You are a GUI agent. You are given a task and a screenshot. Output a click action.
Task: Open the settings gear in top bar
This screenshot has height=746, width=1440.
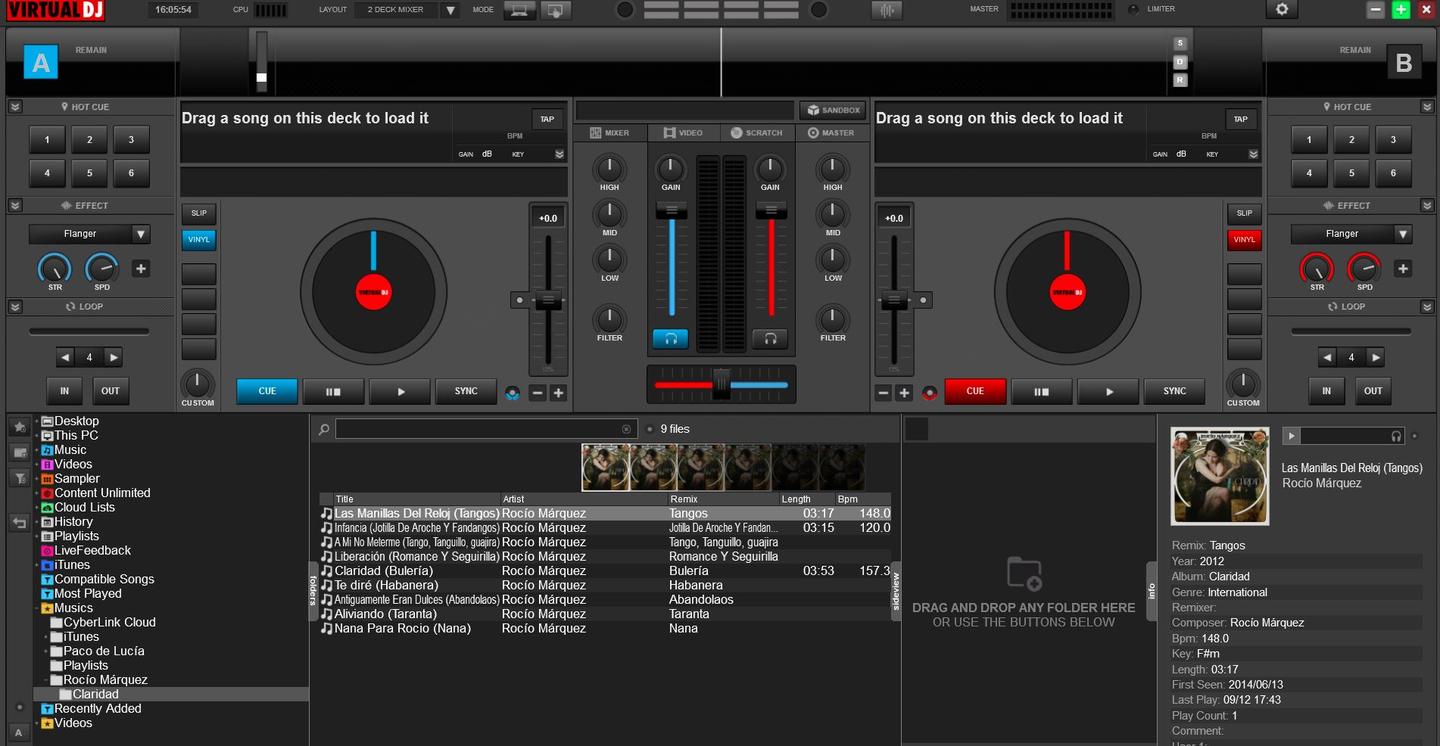tap(1282, 10)
